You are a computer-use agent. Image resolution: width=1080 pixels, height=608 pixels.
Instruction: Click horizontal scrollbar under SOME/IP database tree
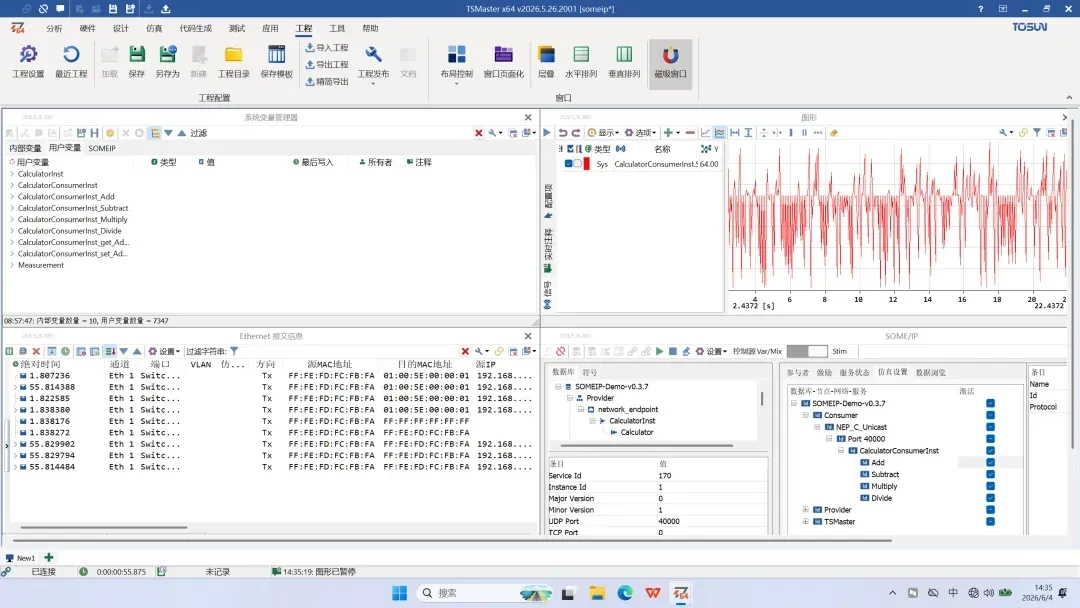(647, 445)
